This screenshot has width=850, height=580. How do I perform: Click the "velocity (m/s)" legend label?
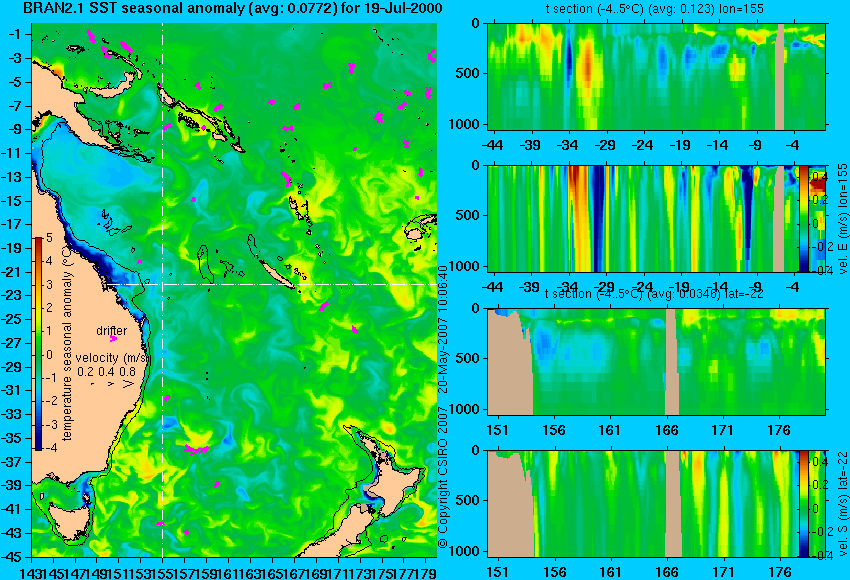[112, 358]
